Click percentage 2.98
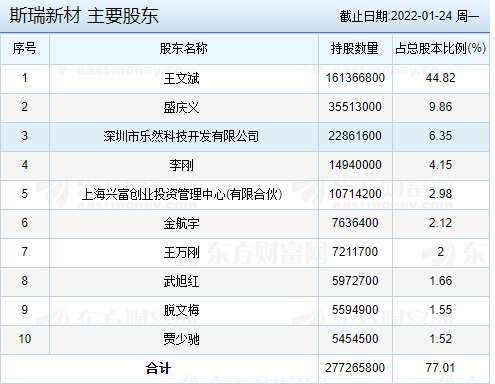Image resolution: width=495 pixels, height=384 pixels. 440,194
